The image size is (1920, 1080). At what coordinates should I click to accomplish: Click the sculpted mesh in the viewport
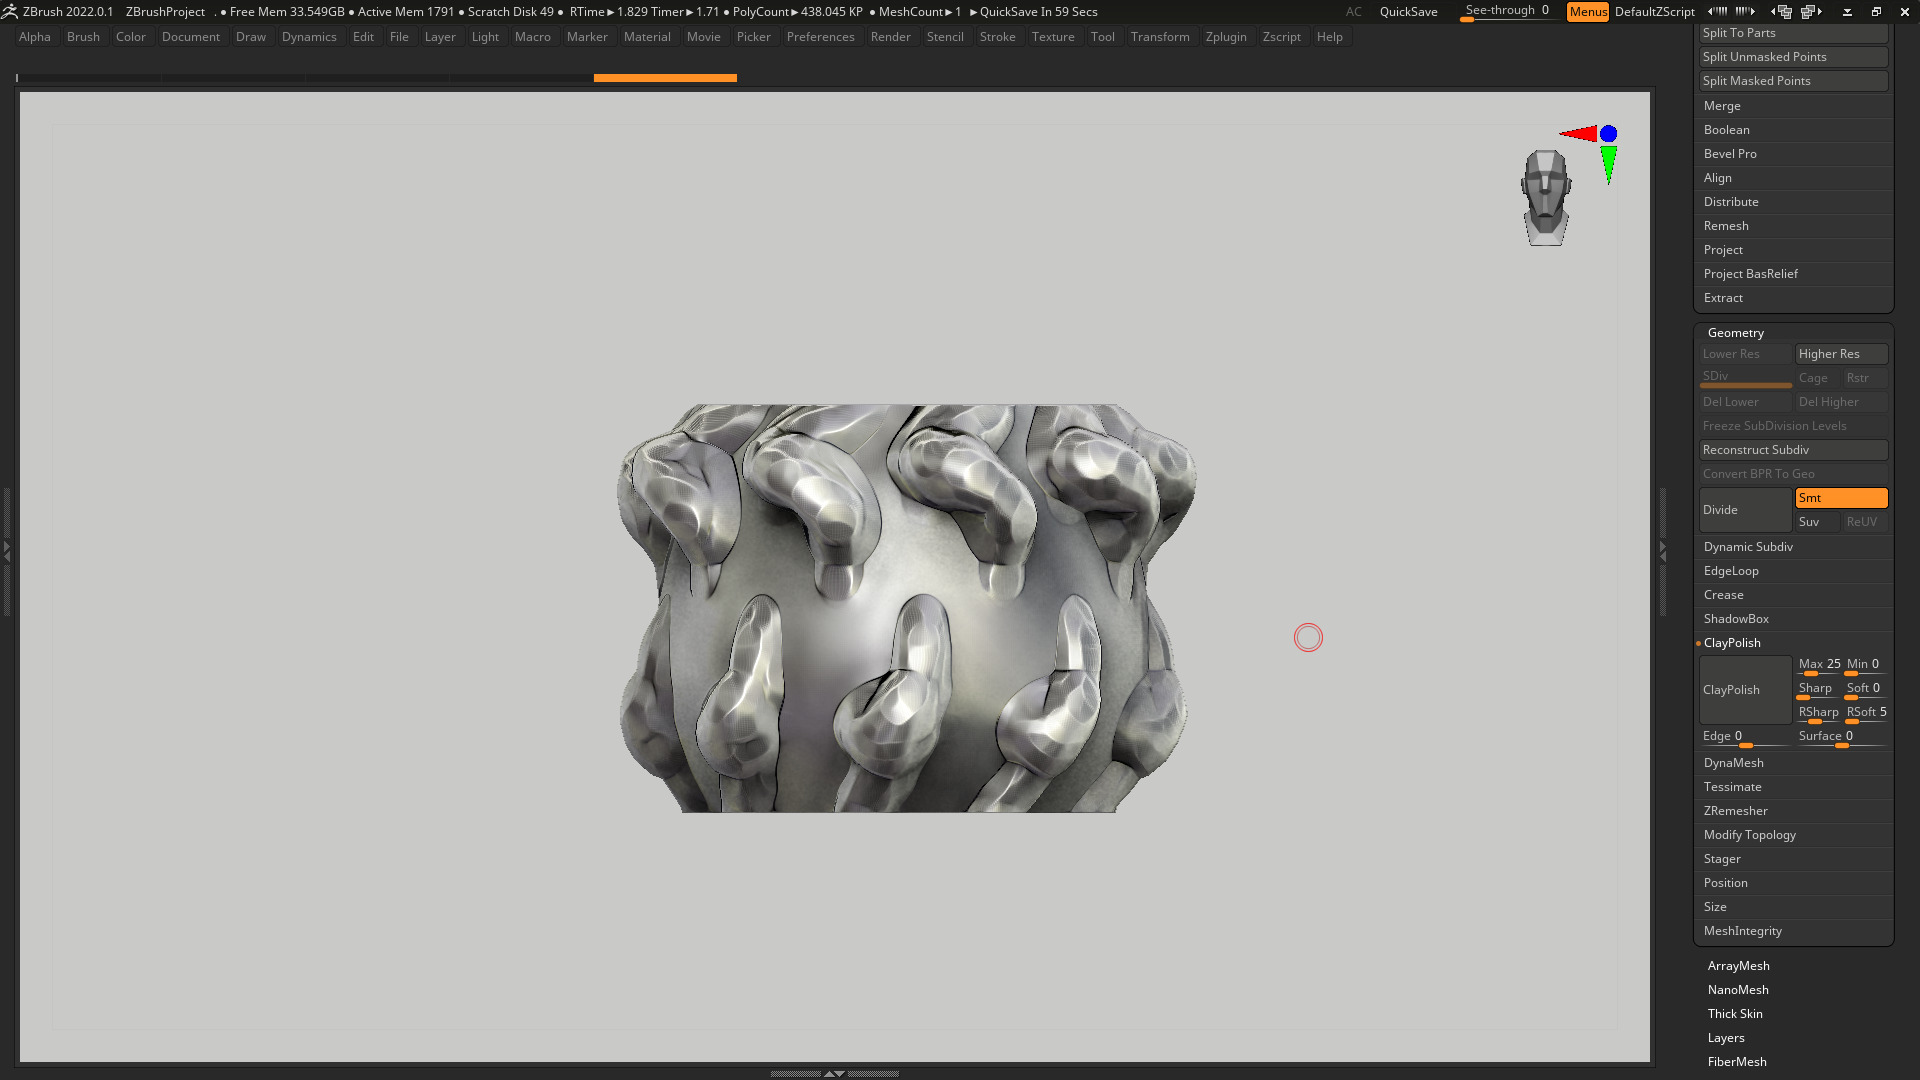[905, 608]
